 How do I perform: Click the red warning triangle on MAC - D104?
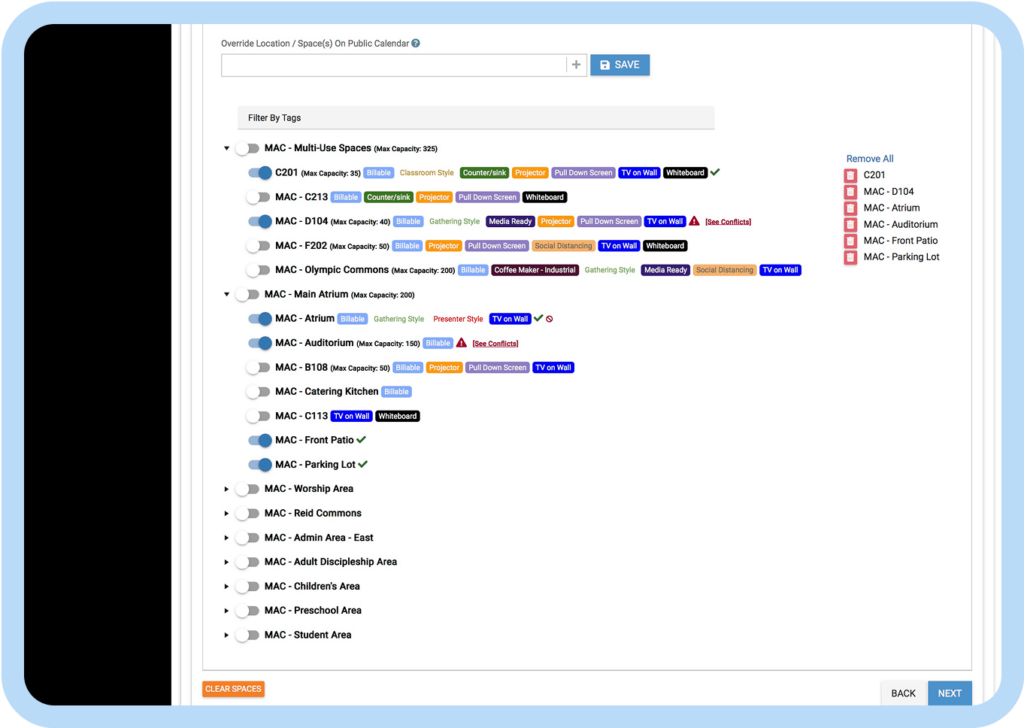tap(694, 221)
